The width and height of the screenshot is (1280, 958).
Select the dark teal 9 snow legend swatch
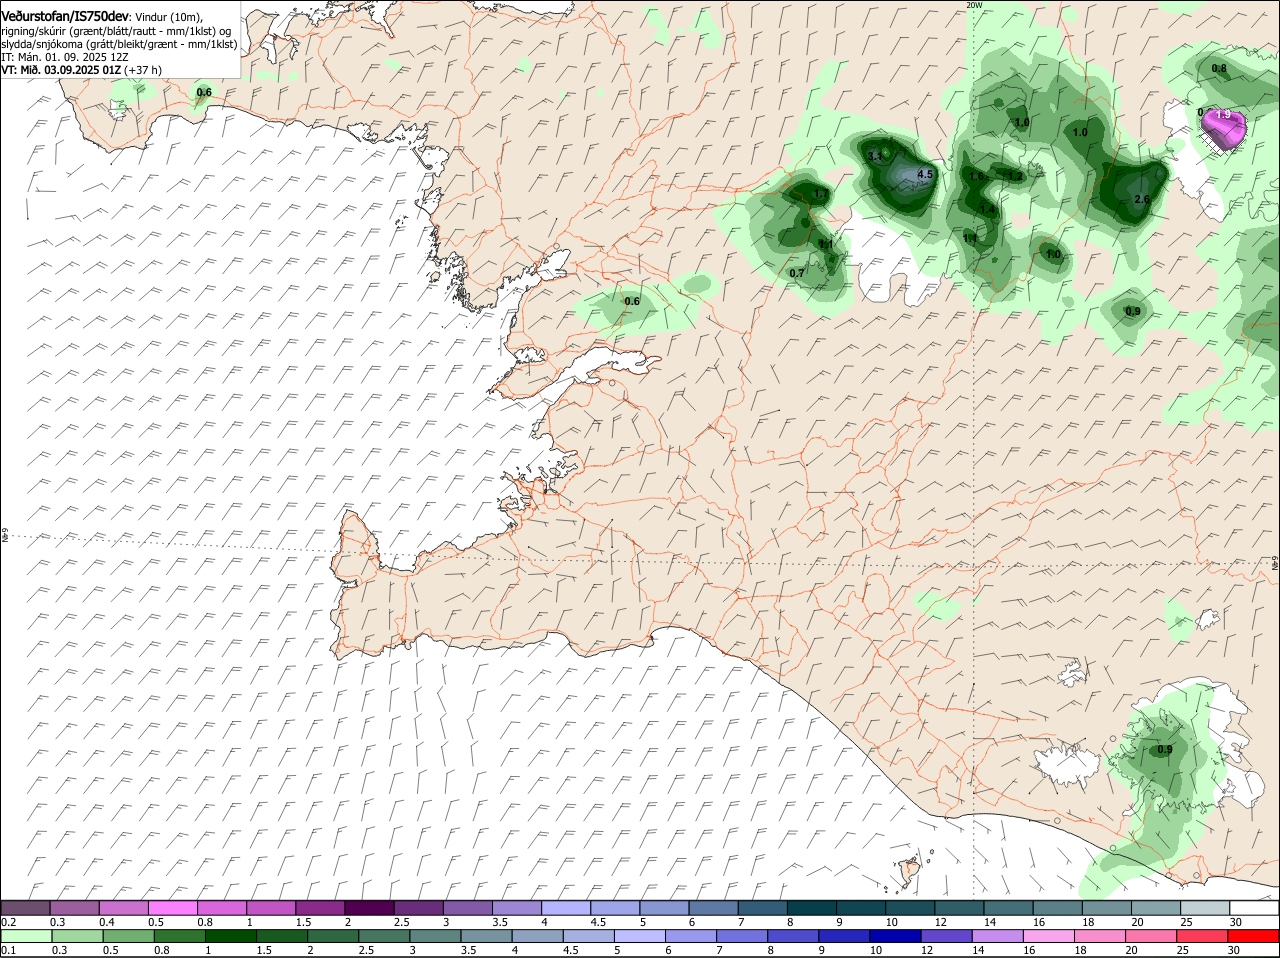tap(861, 908)
